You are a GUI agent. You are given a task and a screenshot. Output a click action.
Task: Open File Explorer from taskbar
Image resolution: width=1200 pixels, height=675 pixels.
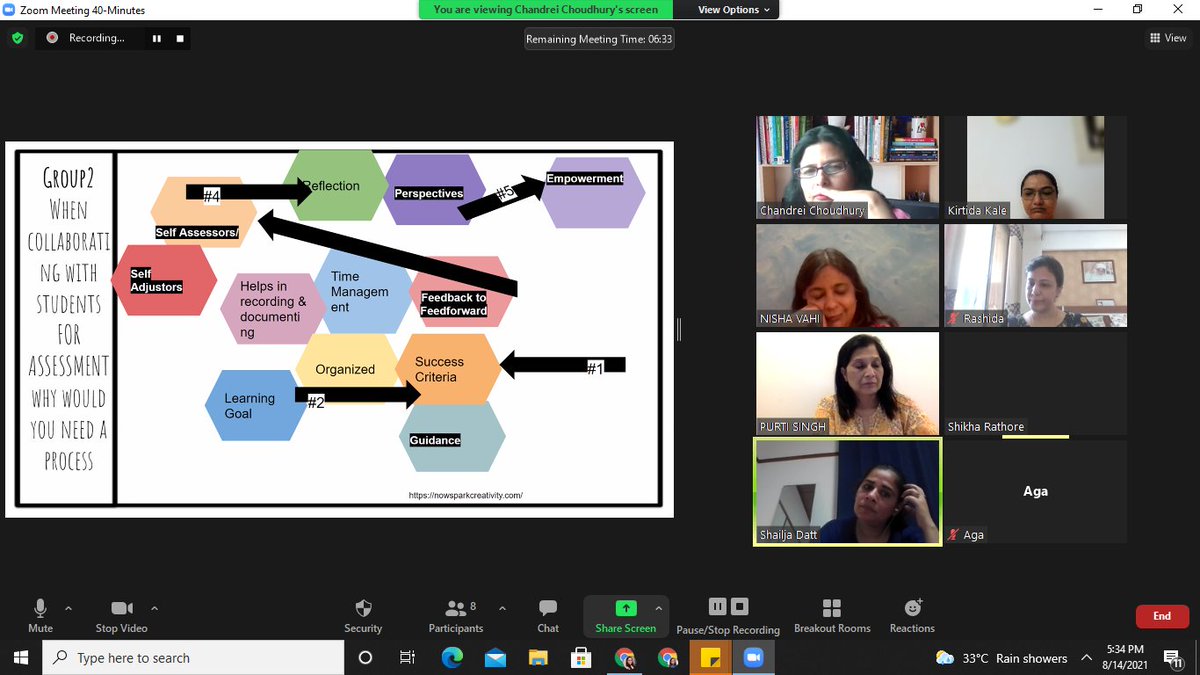click(538, 658)
